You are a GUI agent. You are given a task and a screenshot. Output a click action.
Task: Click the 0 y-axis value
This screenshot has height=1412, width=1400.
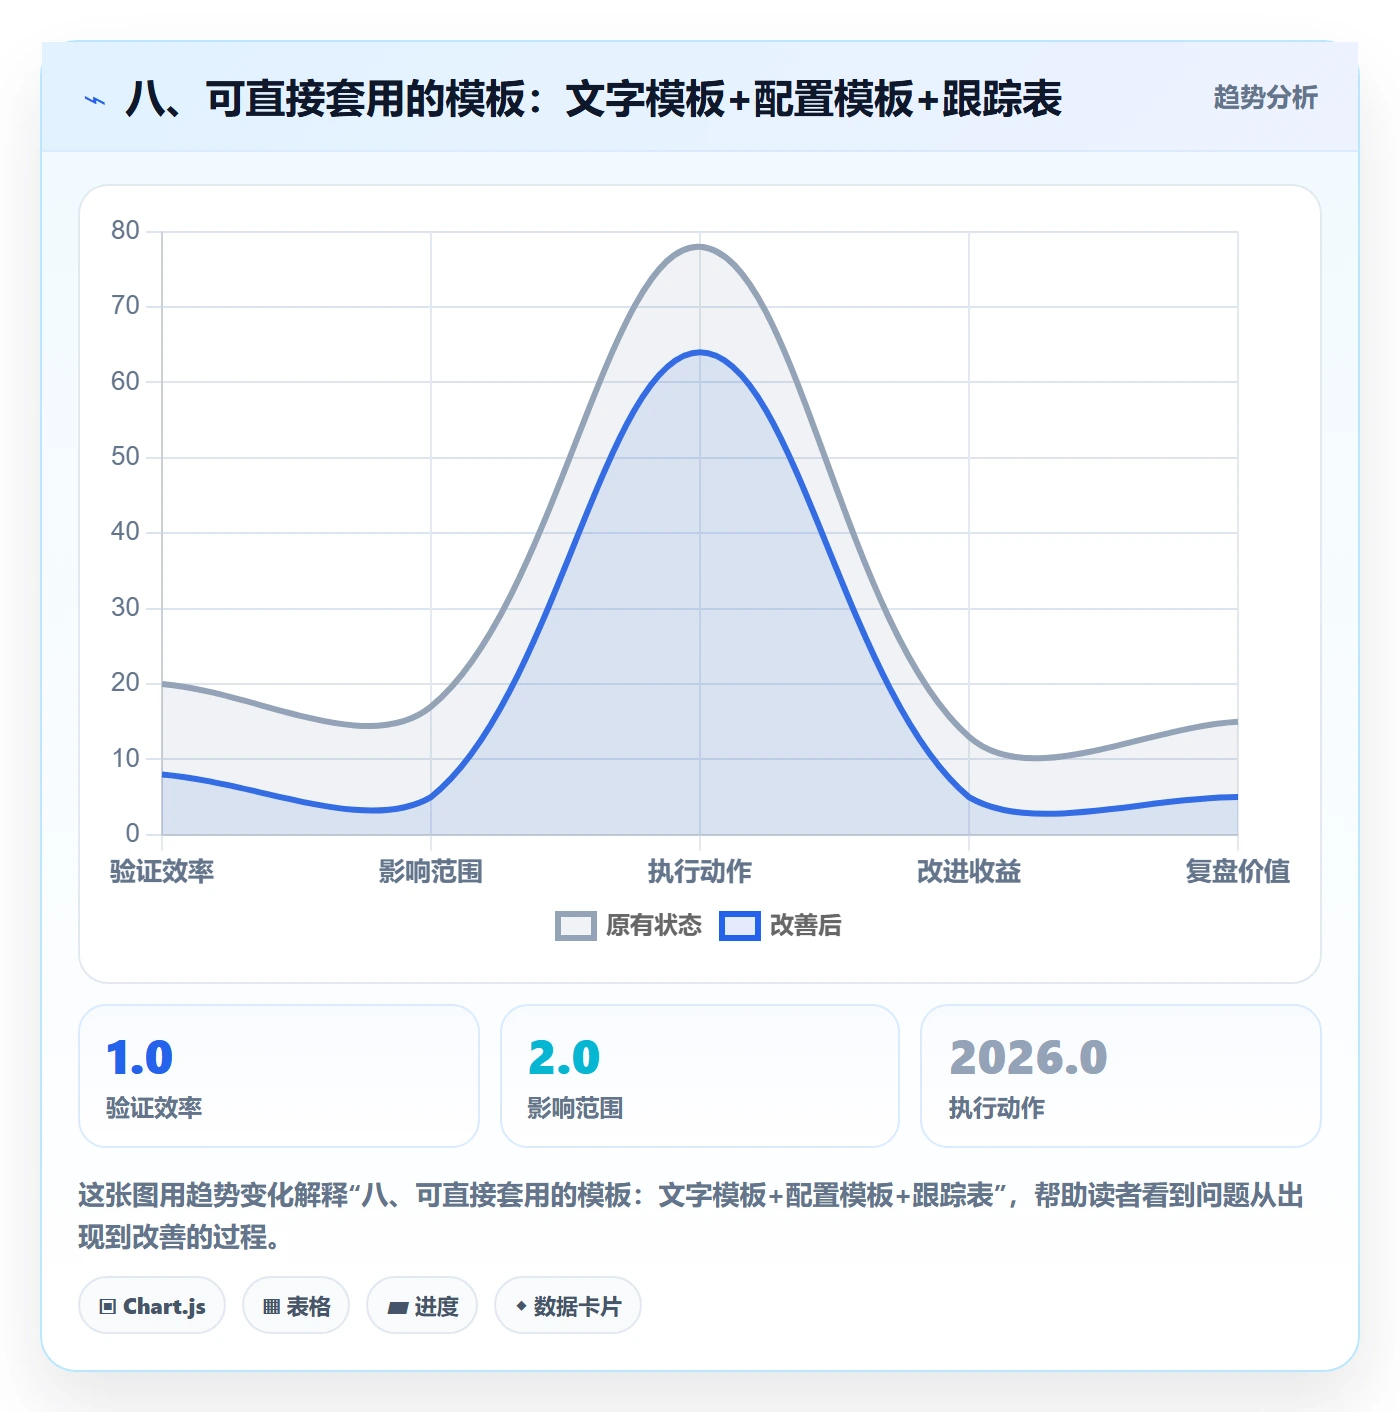(x=132, y=833)
